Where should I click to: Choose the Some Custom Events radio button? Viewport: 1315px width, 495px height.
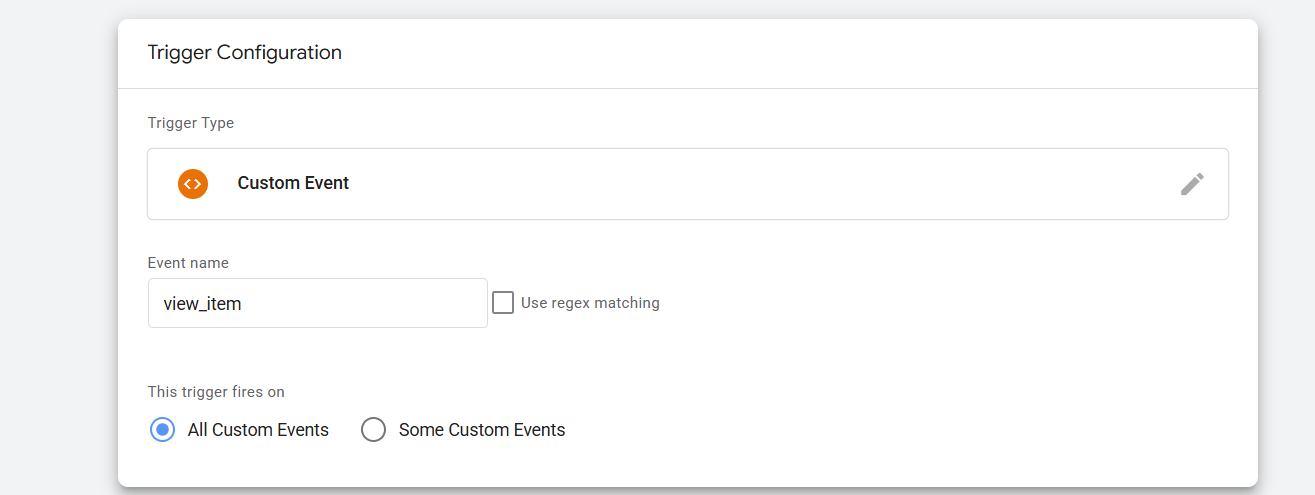coord(373,430)
